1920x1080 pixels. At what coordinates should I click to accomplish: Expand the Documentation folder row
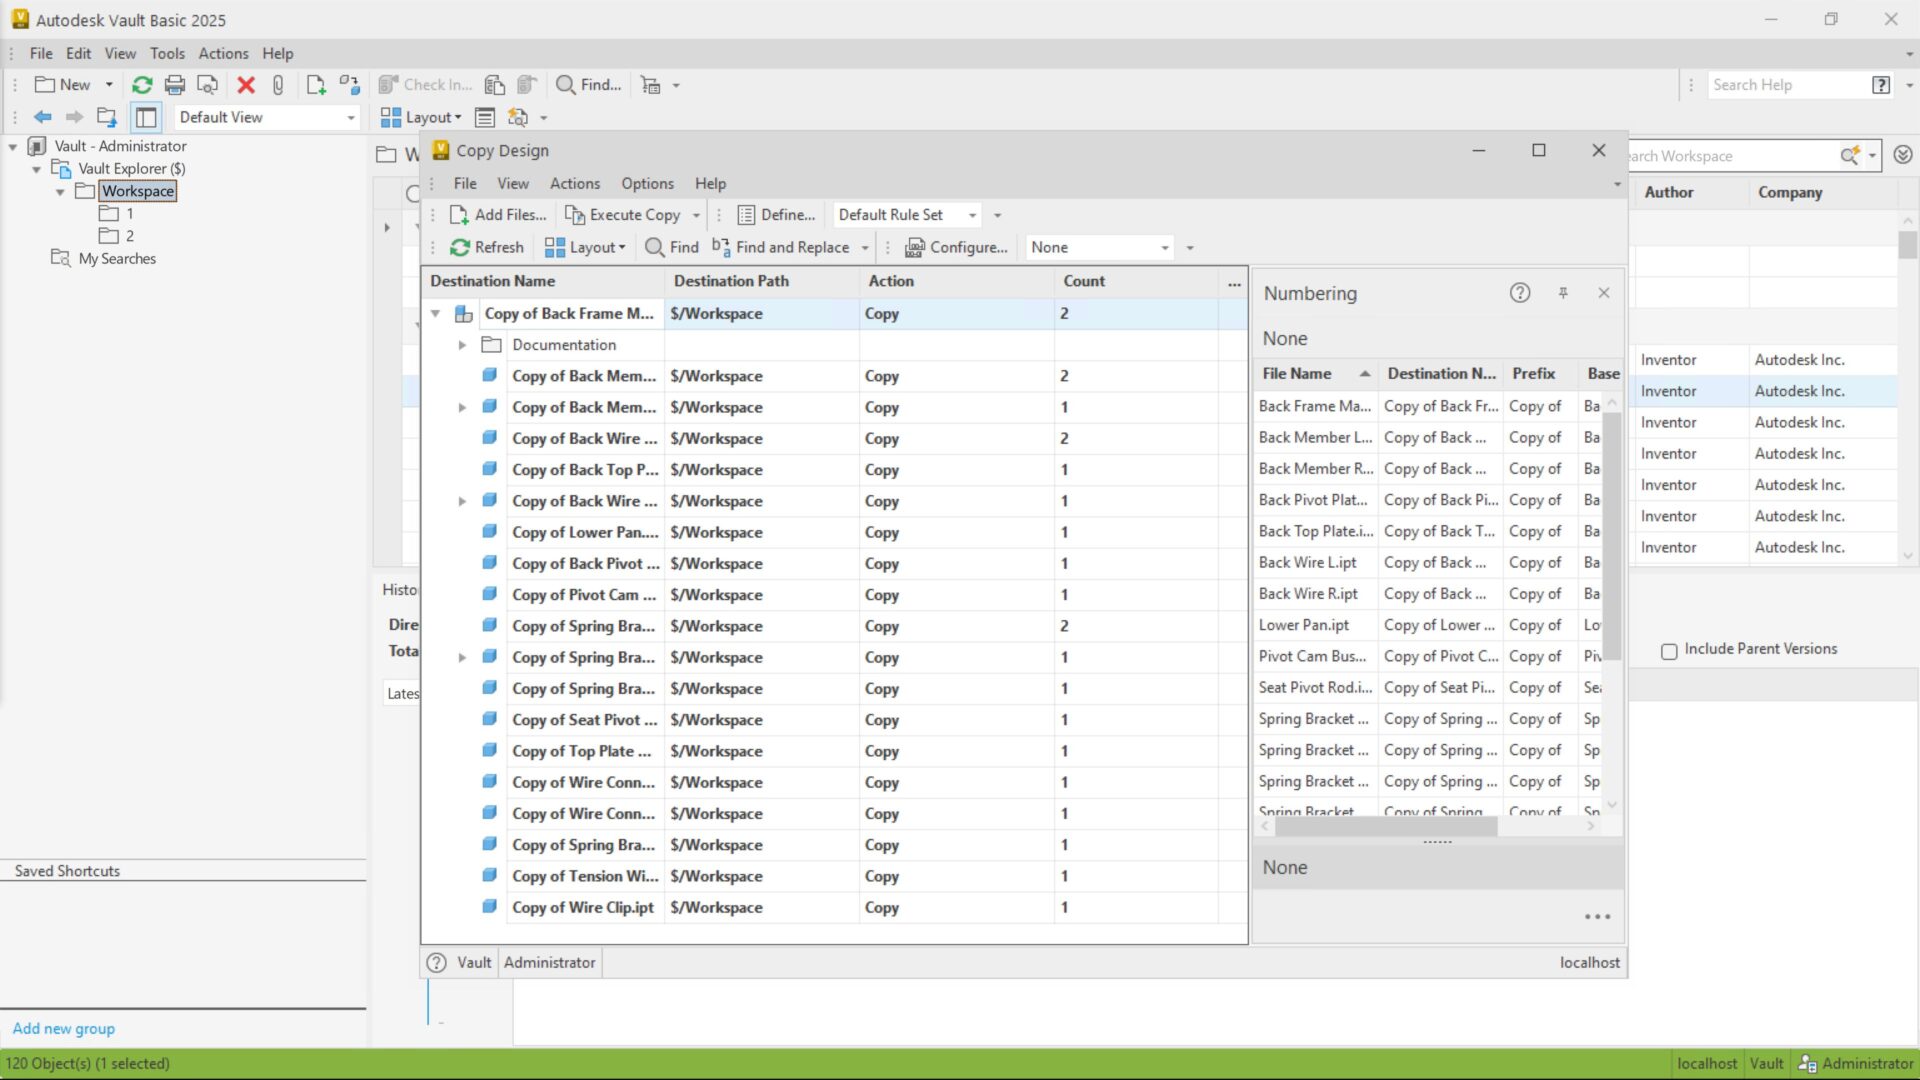coord(462,345)
